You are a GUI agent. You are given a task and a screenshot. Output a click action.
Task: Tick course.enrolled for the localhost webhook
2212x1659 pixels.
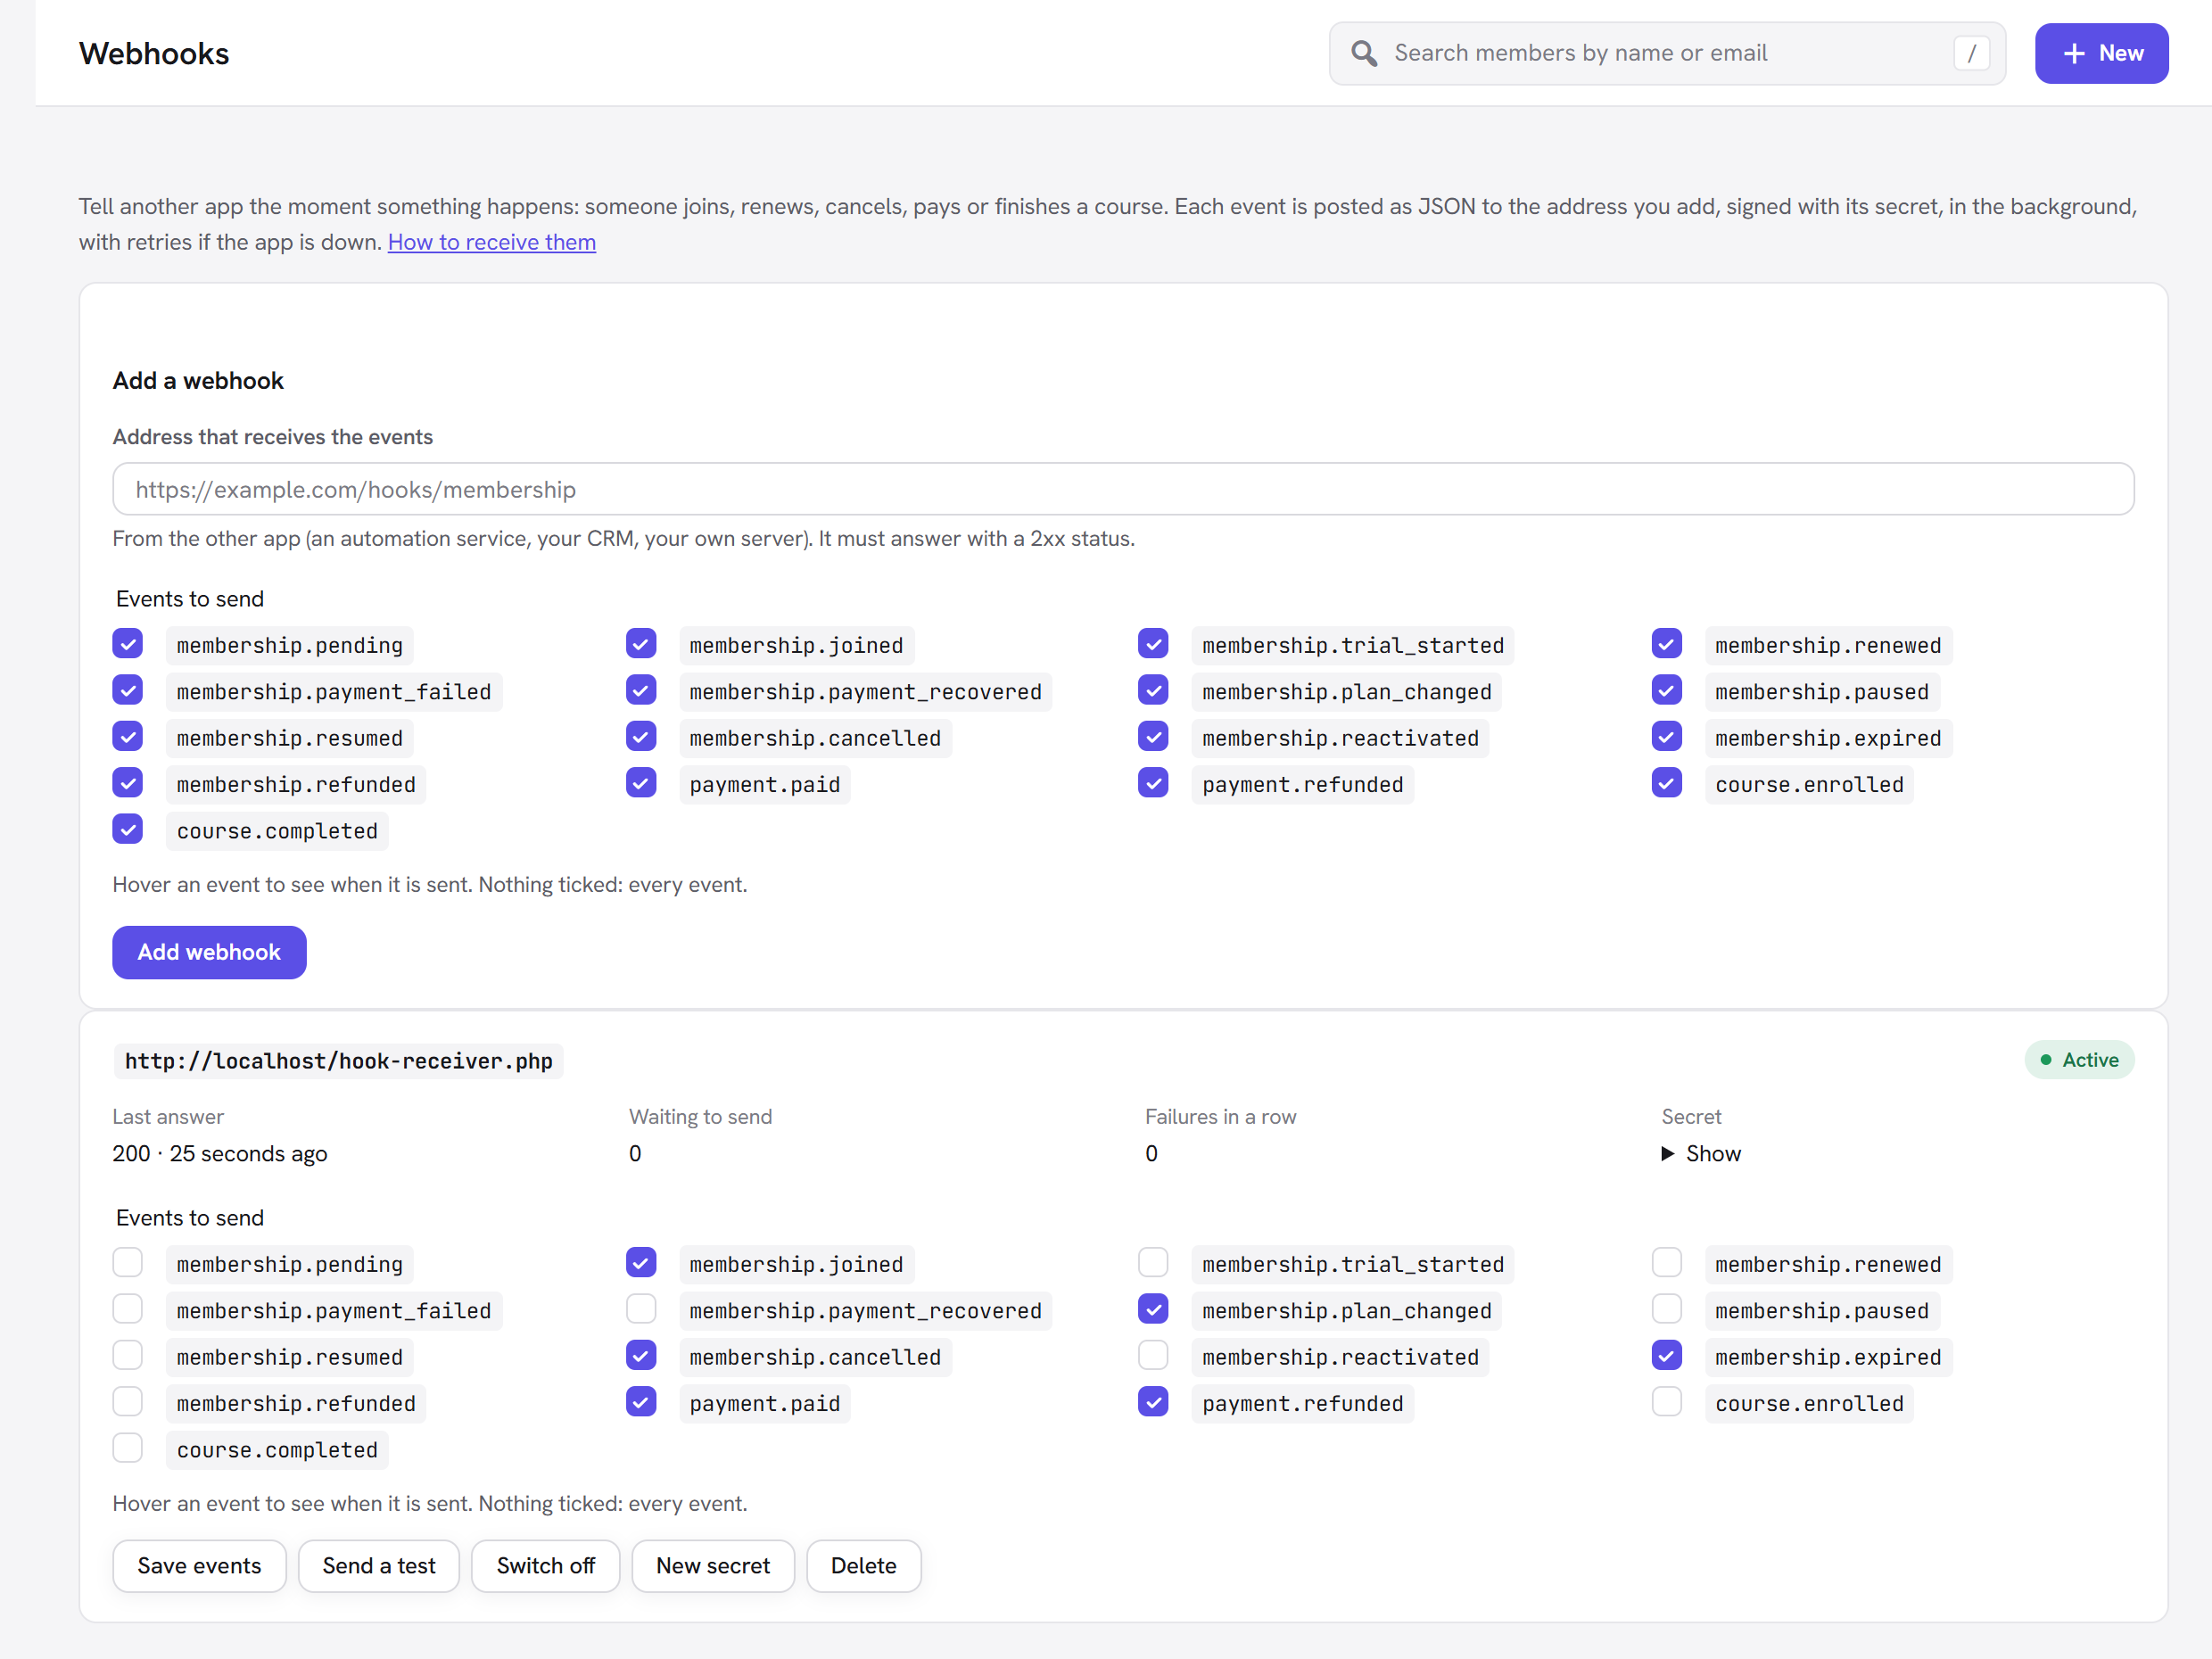pyautogui.click(x=1666, y=1402)
